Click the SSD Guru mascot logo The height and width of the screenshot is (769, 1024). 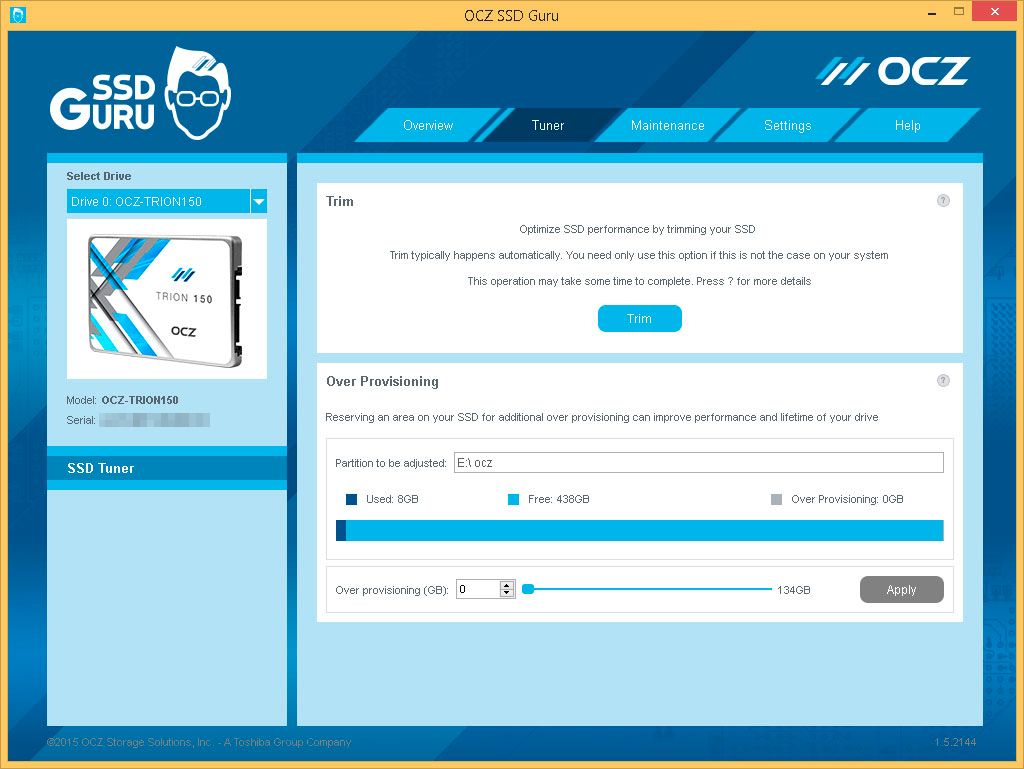(x=197, y=93)
